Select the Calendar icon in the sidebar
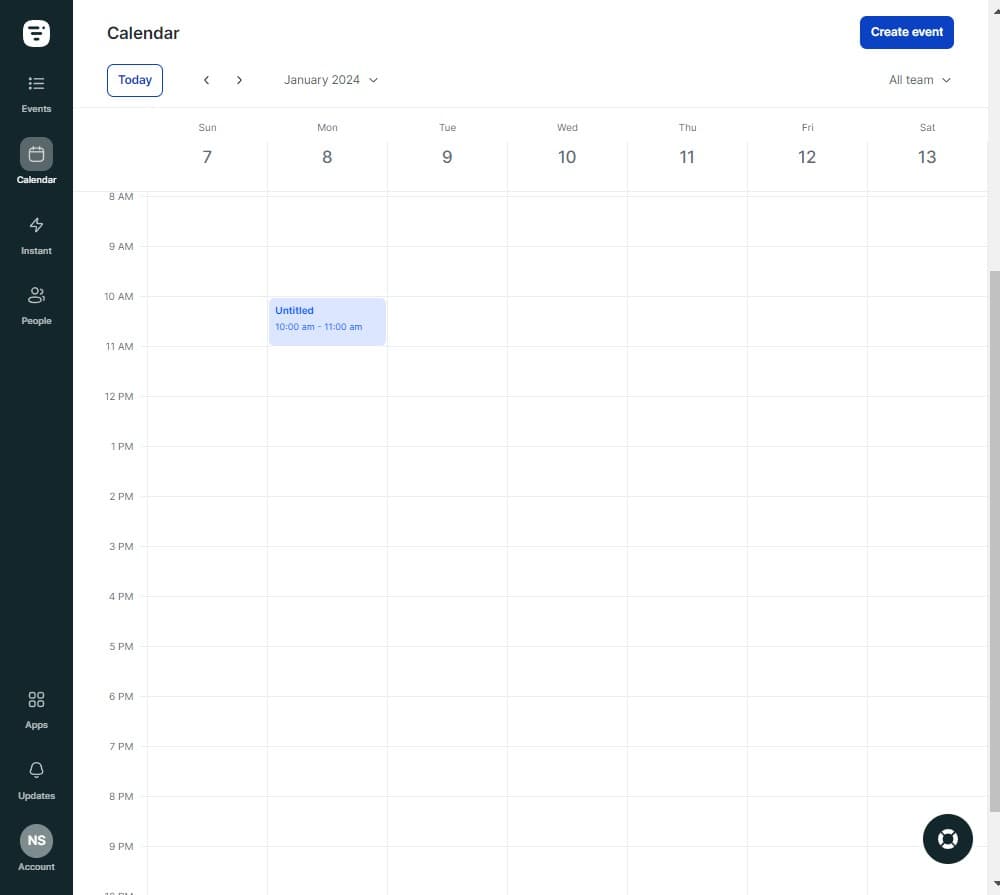Viewport: 1000px width, 895px height. tap(36, 155)
